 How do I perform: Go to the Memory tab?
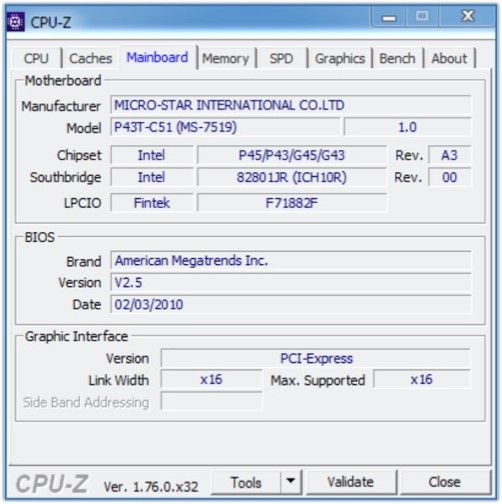pyautogui.click(x=226, y=58)
